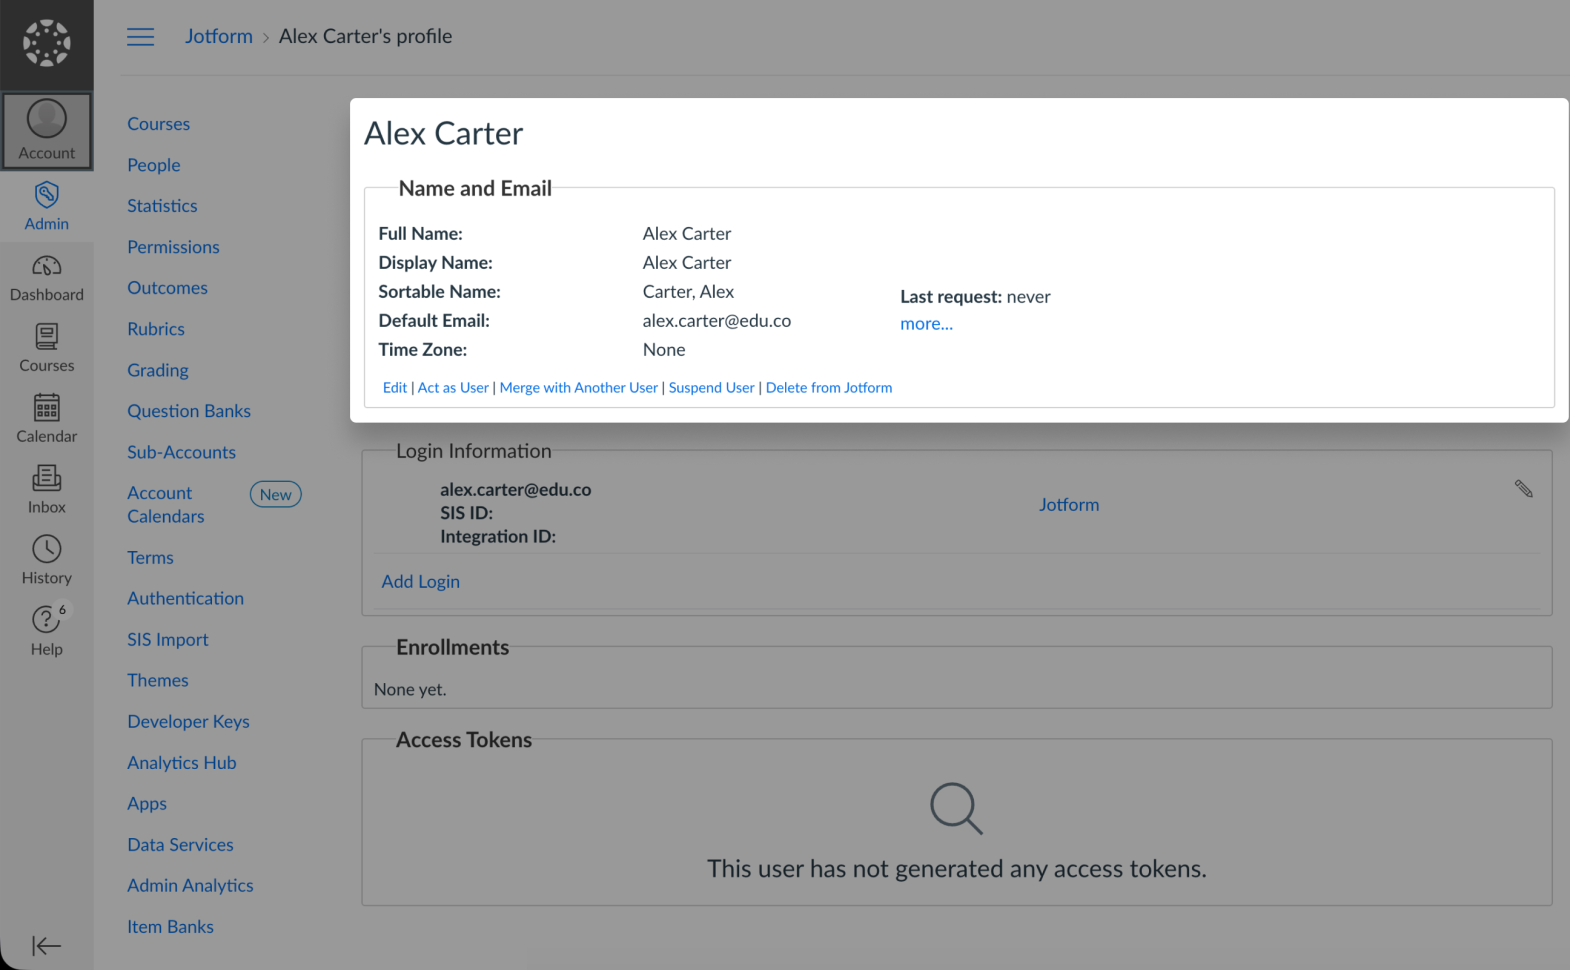Open the Admin shield icon

click(x=47, y=206)
